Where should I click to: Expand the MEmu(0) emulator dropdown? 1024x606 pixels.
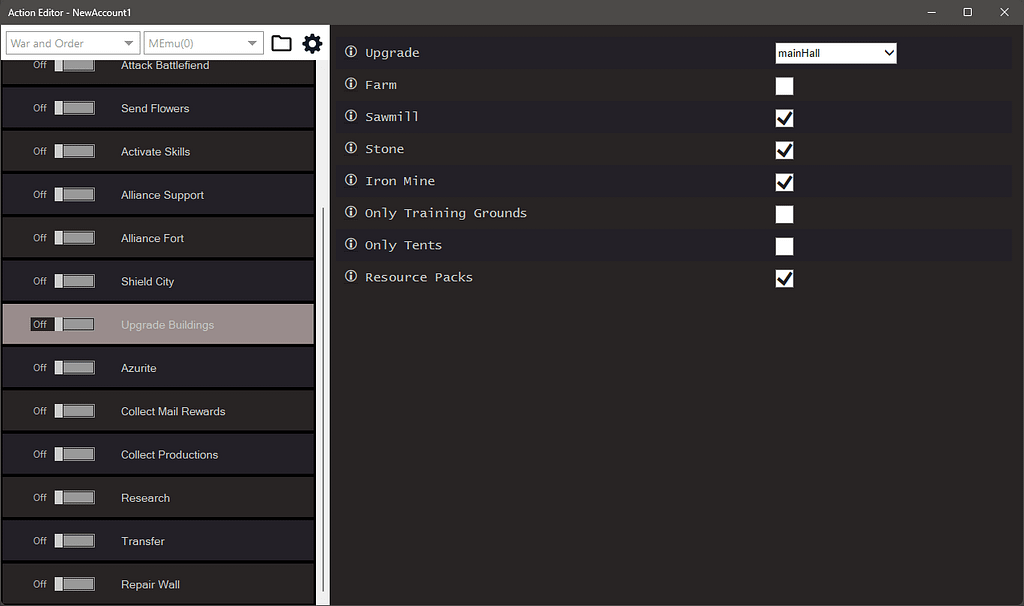click(203, 43)
